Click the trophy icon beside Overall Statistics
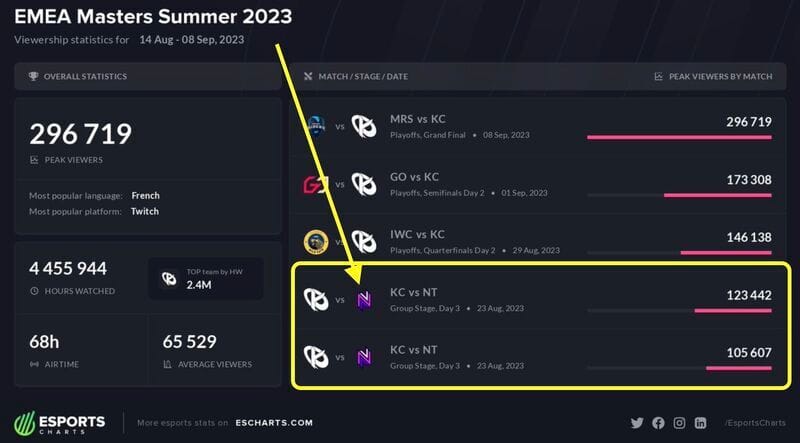Screen dimensions: 800x443 point(33,76)
